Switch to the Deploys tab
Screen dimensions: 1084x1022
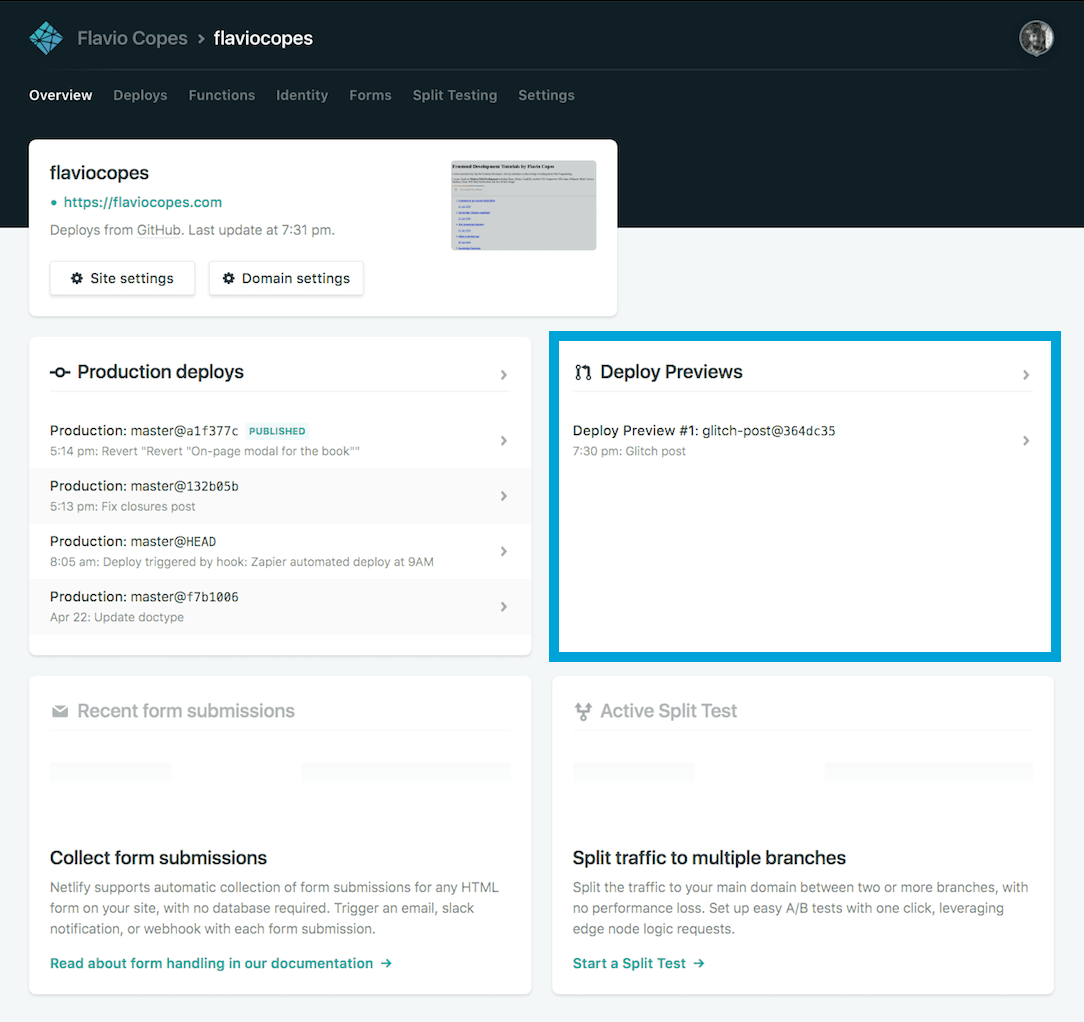tap(140, 95)
